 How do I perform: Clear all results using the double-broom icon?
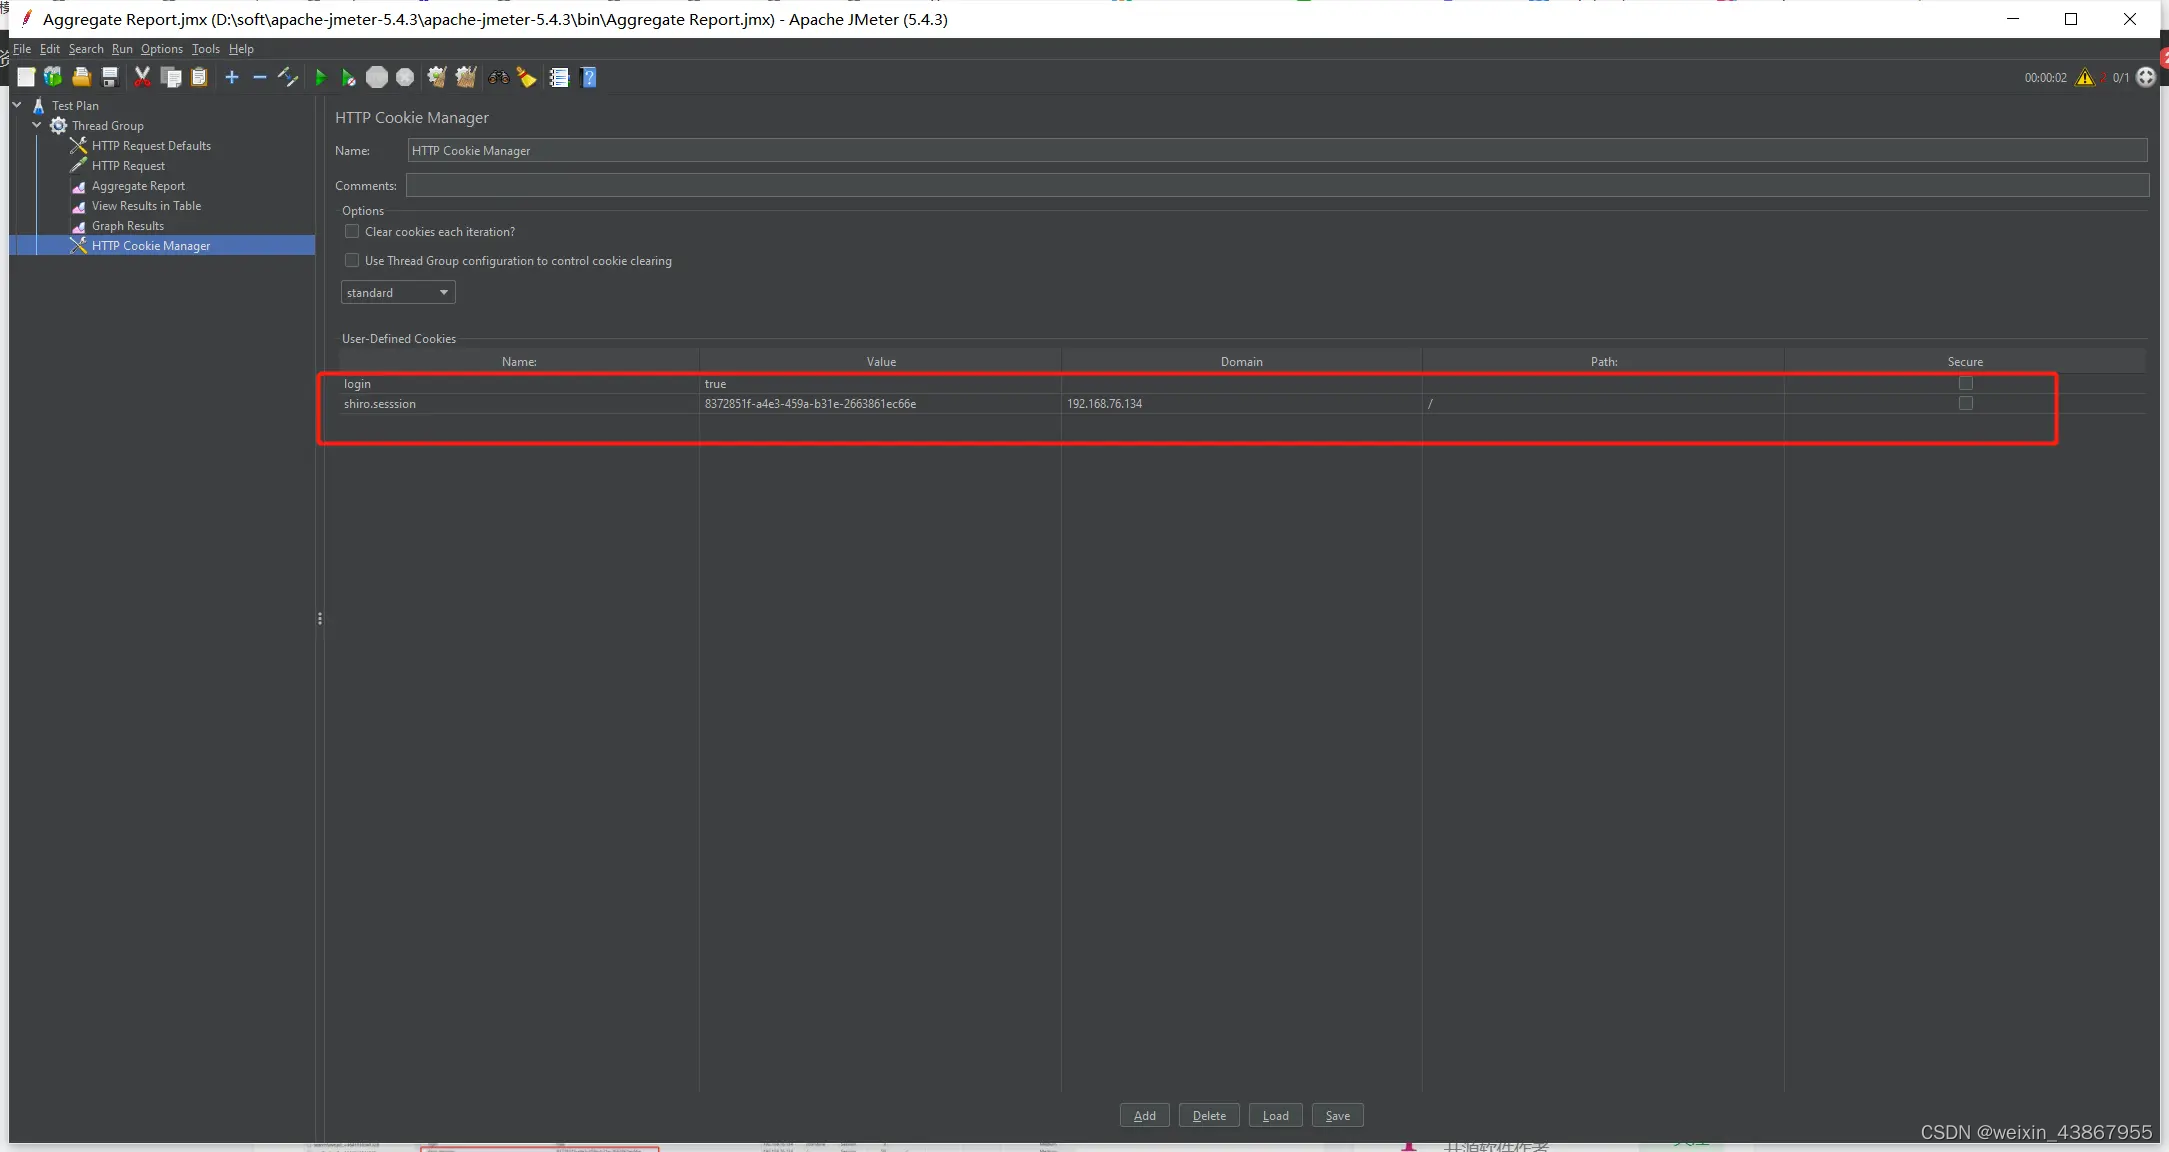pos(465,77)
